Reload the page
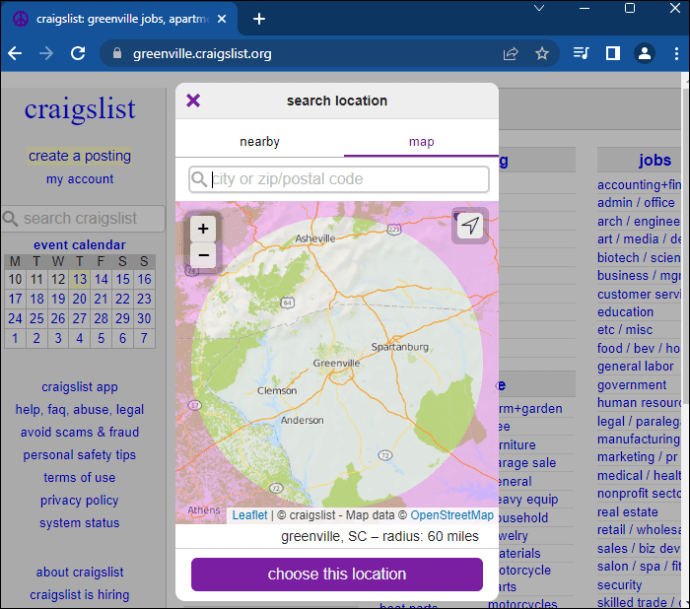The height and width of the screenshot is (609, 690). (76, 54)
